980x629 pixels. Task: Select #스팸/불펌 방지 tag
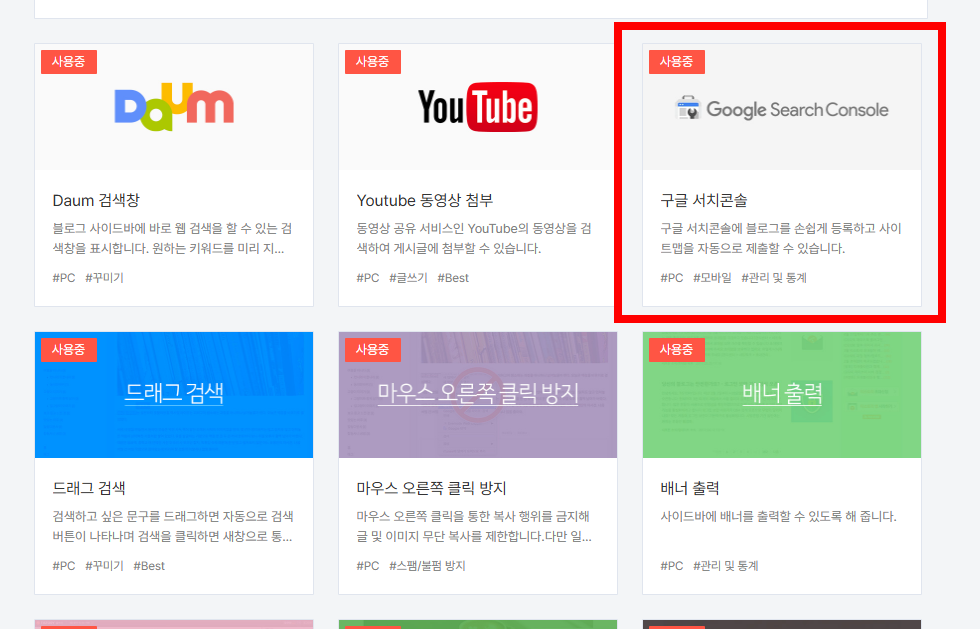pos(428,566)
